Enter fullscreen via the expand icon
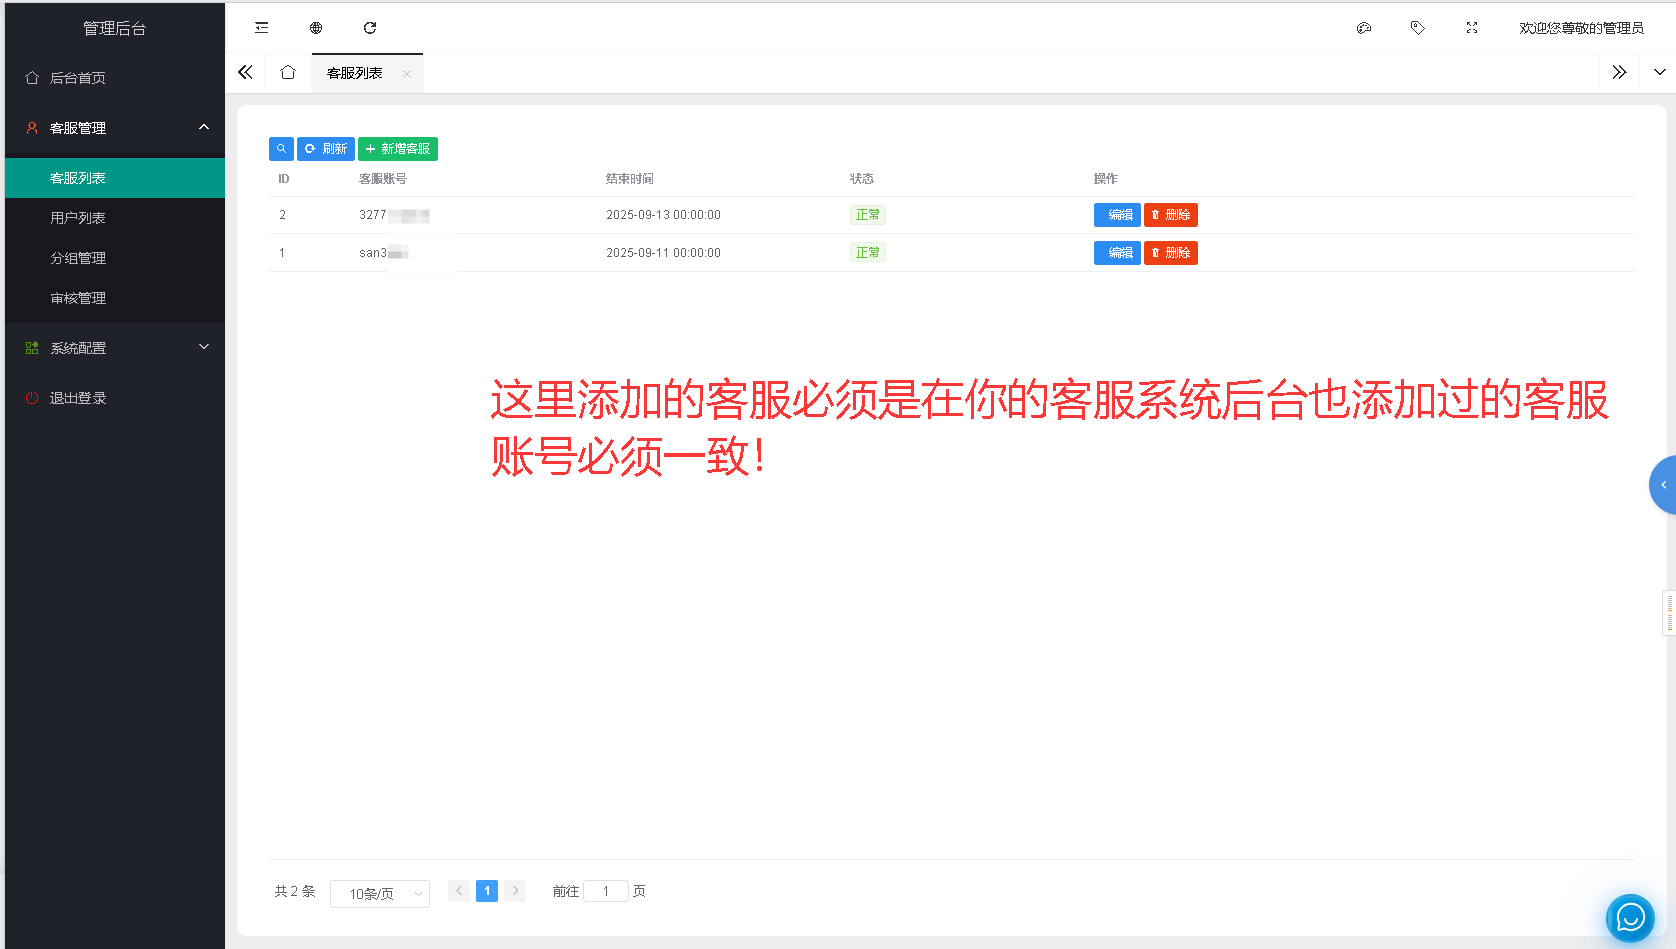The height and width of the screenshot is (949, 1676). coord(1471,27)
